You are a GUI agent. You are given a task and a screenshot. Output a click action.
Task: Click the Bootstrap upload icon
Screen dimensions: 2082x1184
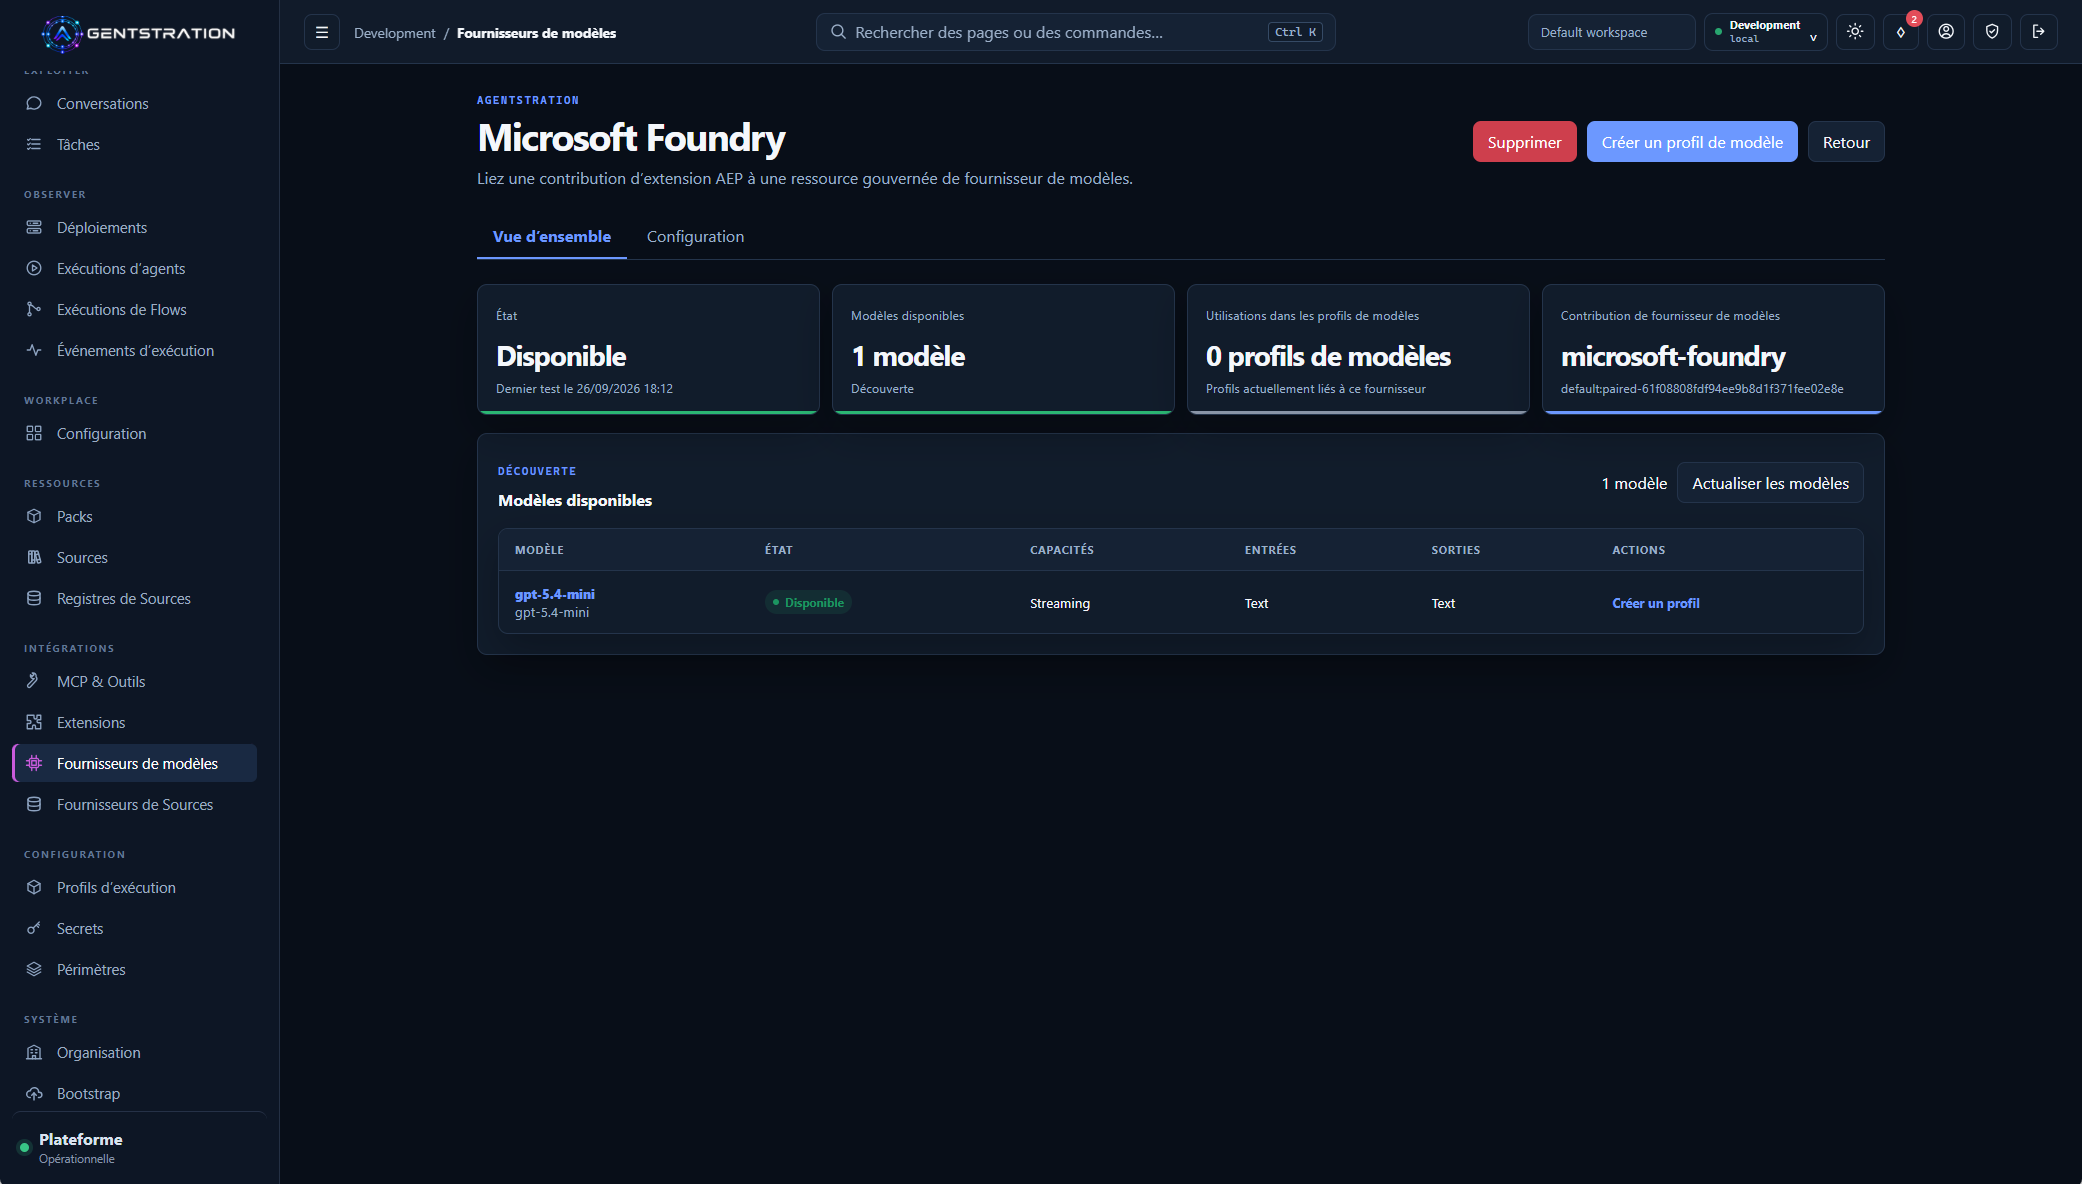[x=34, y=1094]
